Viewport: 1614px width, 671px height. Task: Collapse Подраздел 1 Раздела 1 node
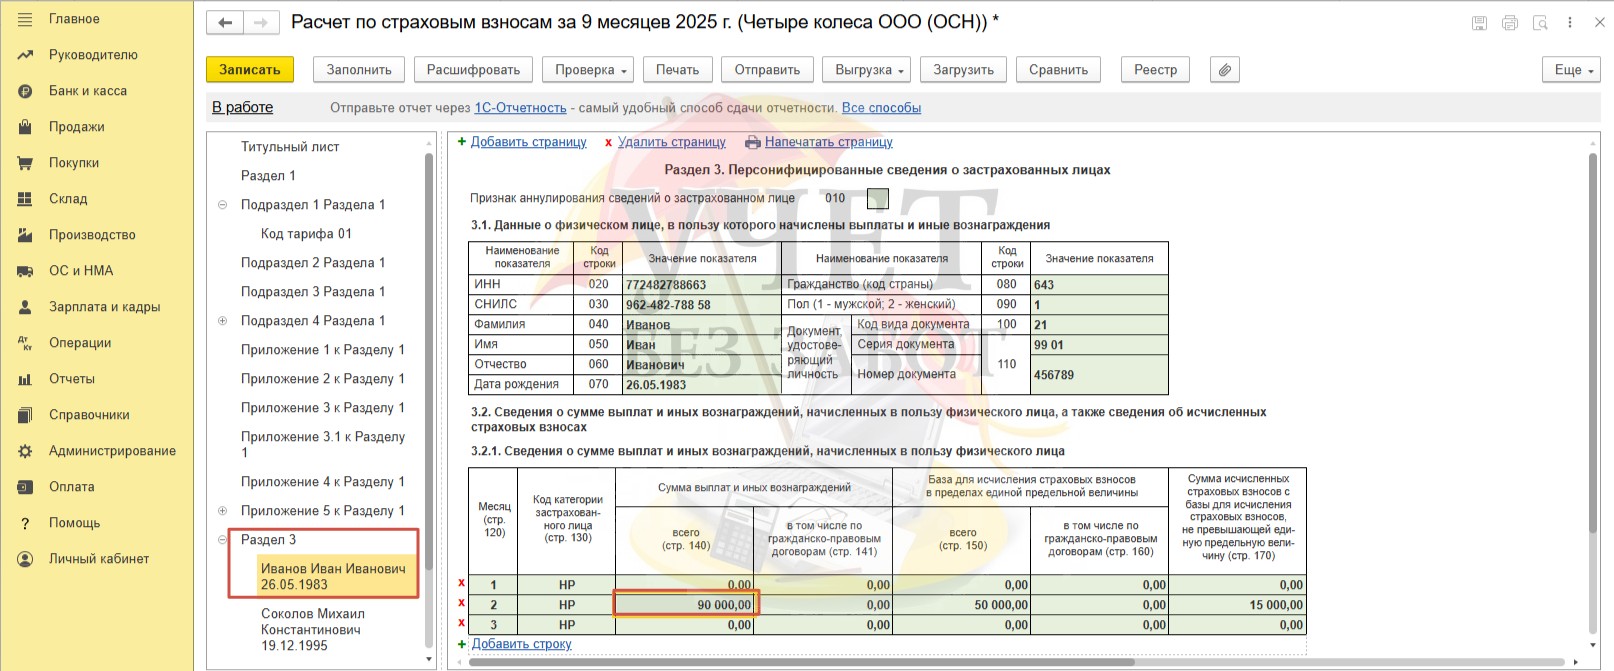(x=222, y=204)
